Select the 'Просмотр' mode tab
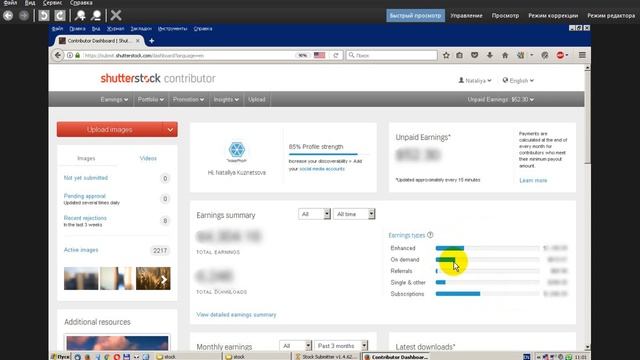The width and height of the screenshot is (640, 360). point(505,16)
